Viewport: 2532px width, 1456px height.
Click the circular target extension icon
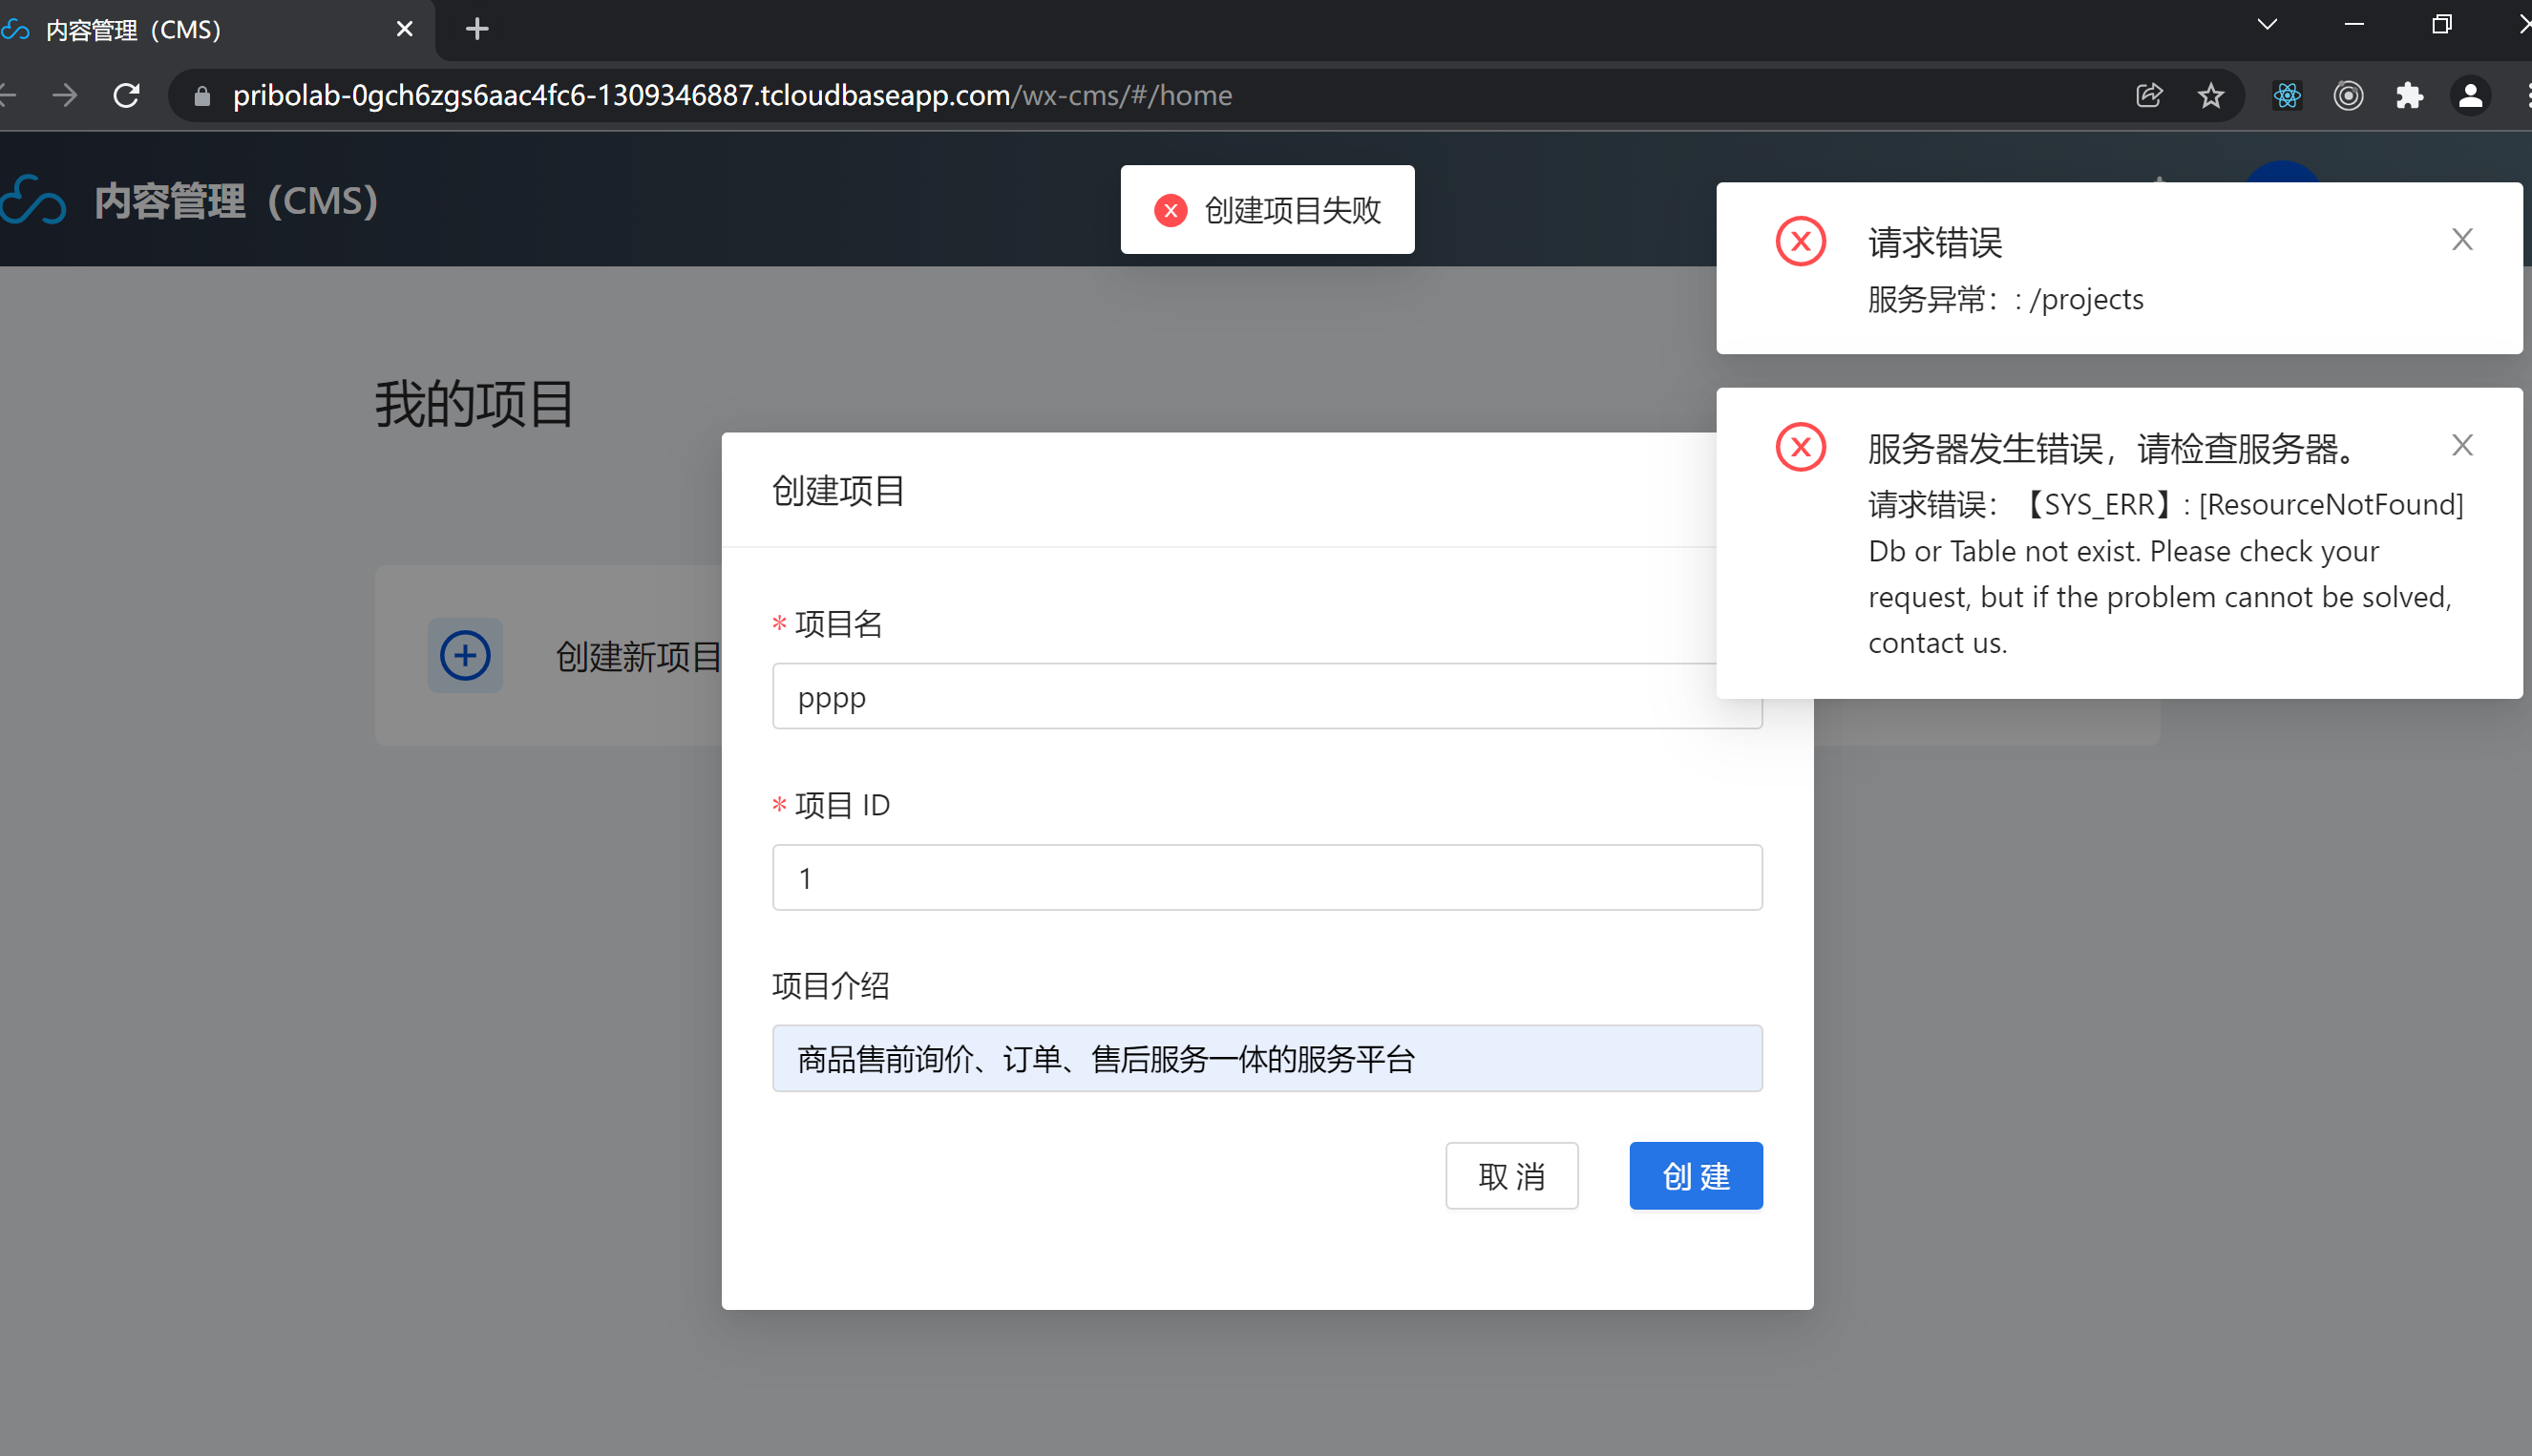[x=2348, y=96]
